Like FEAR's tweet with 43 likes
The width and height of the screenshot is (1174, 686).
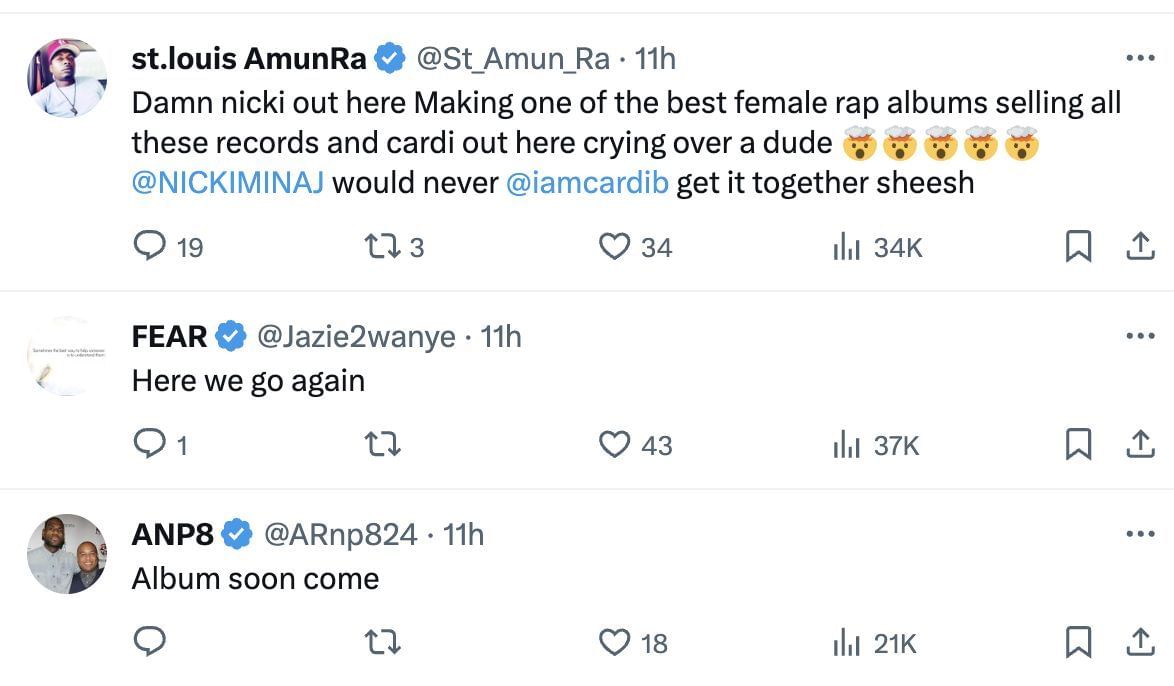click(613, 444)
